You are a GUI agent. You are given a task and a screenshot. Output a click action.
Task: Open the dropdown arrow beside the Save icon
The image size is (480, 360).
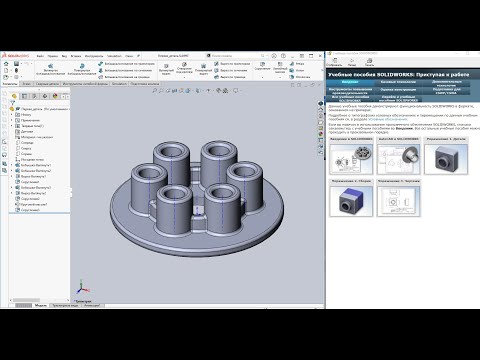tap(21, 63)
